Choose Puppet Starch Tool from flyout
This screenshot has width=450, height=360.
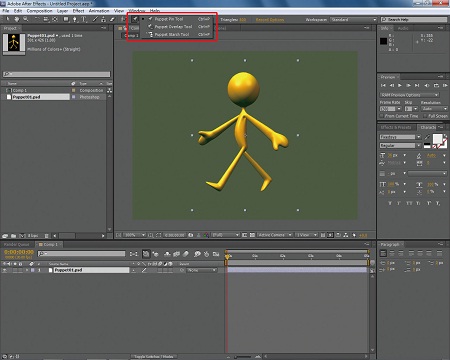click(172, 34)
